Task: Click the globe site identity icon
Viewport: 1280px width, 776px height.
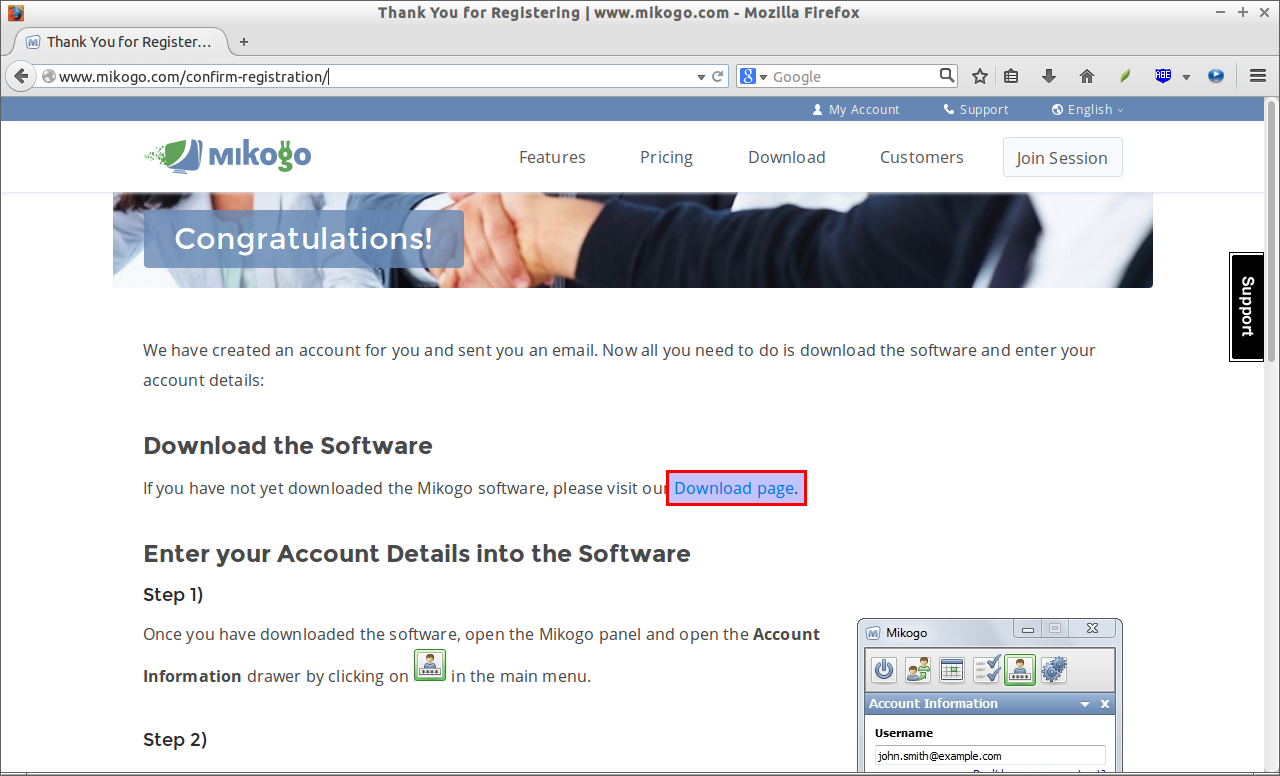Action: pos(48,76)
